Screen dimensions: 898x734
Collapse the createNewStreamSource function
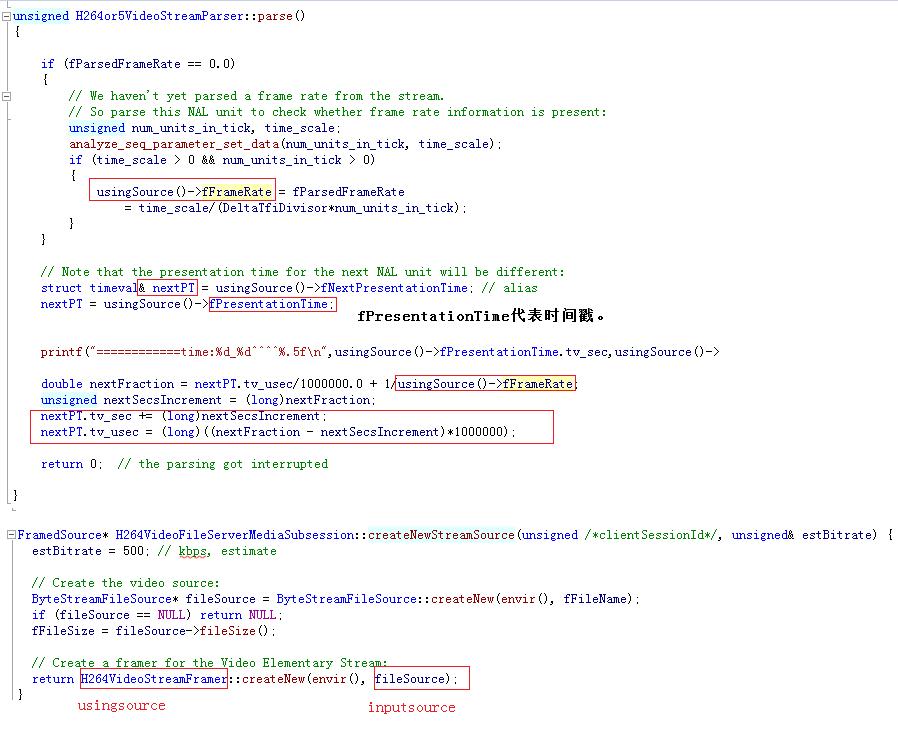(11, 535)
